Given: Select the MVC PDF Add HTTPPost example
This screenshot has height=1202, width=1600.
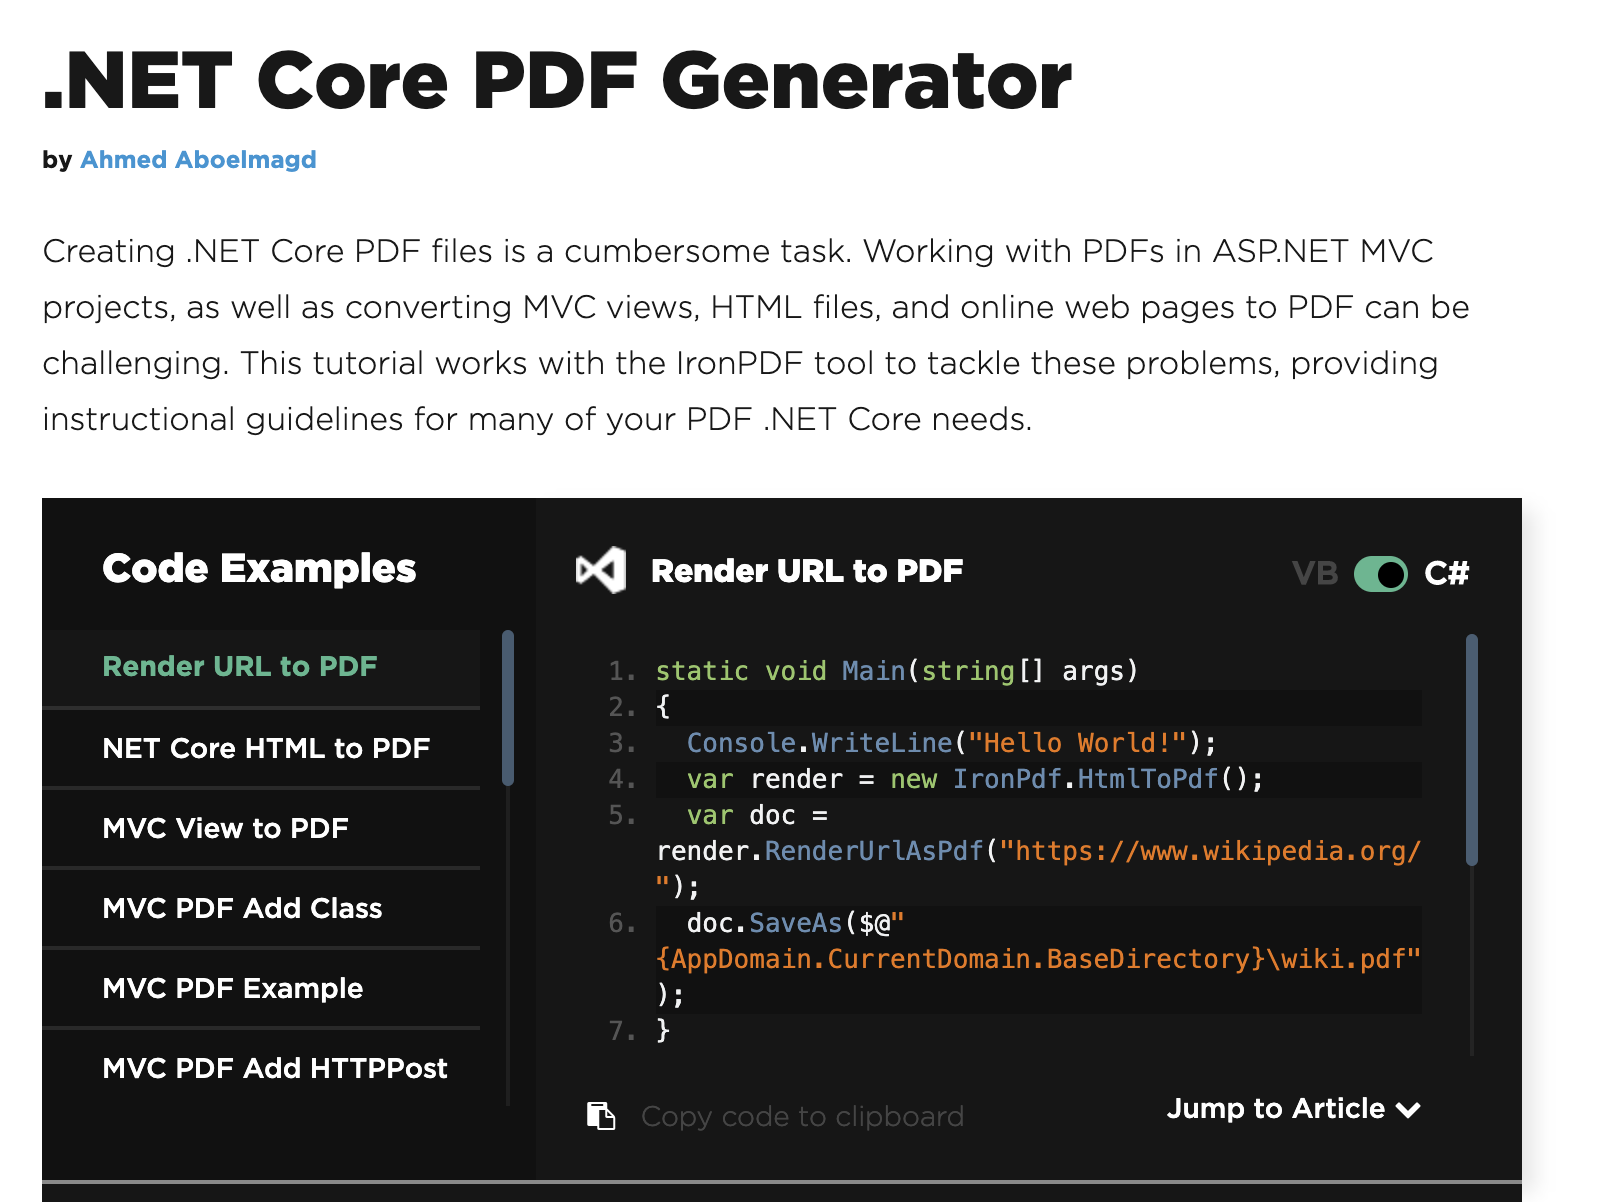Looking at the screenshot, I should [275, 1068].
